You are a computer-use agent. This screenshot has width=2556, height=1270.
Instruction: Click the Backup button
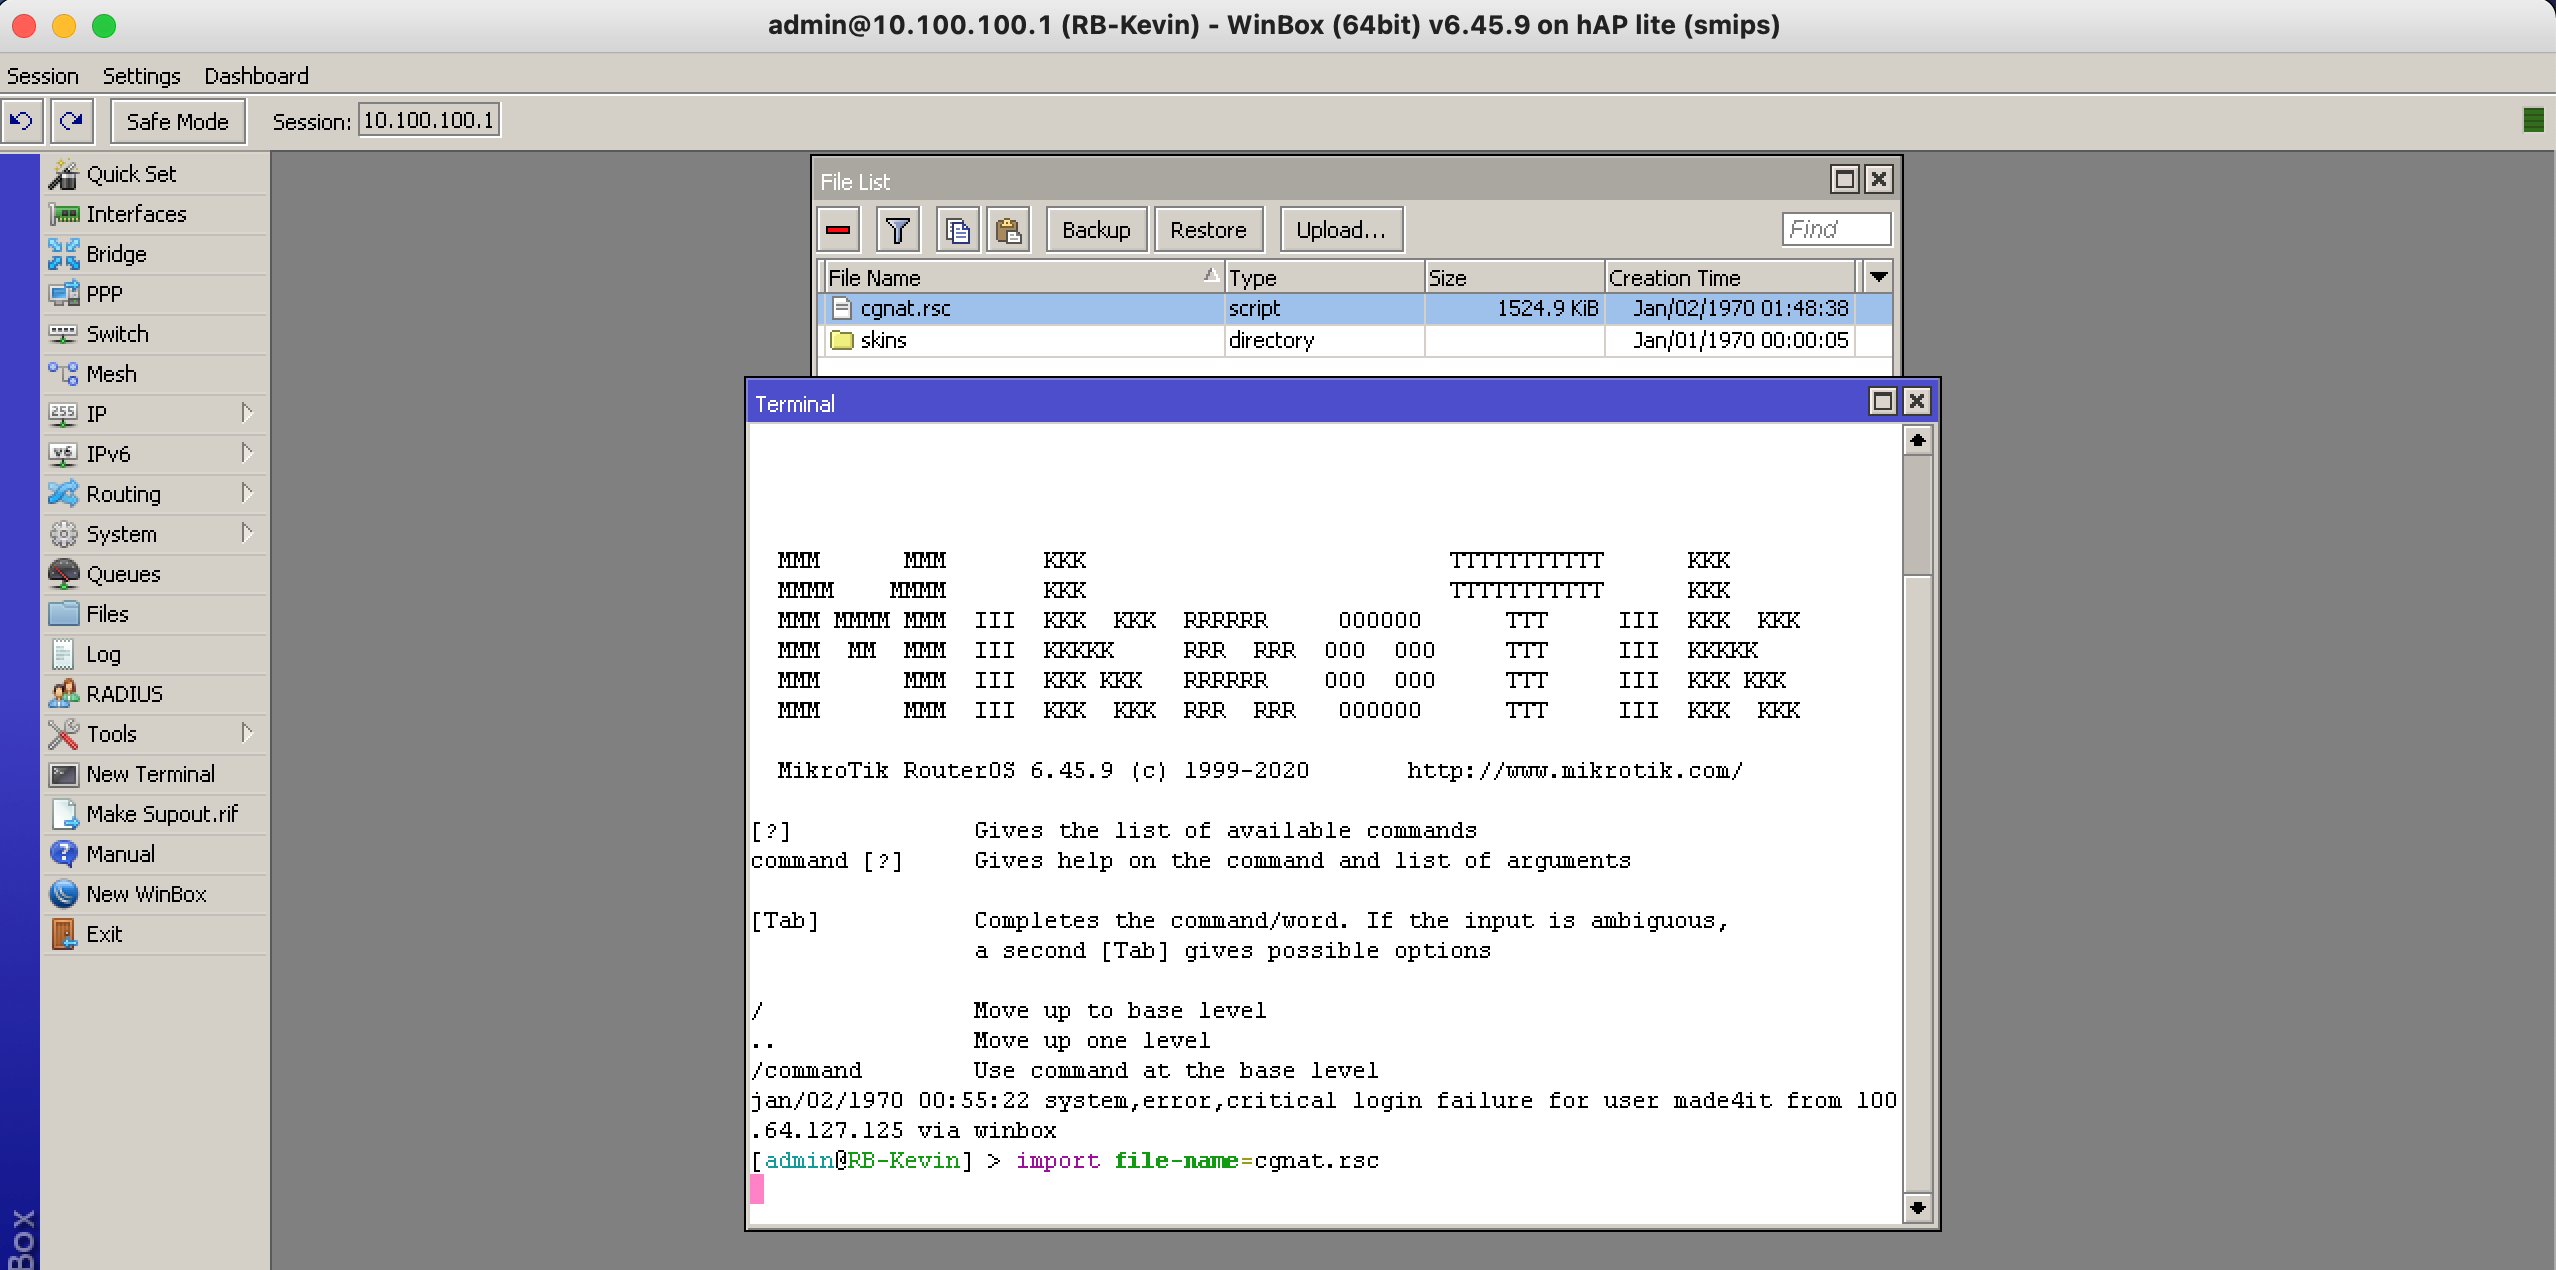tap(1096, 230)
